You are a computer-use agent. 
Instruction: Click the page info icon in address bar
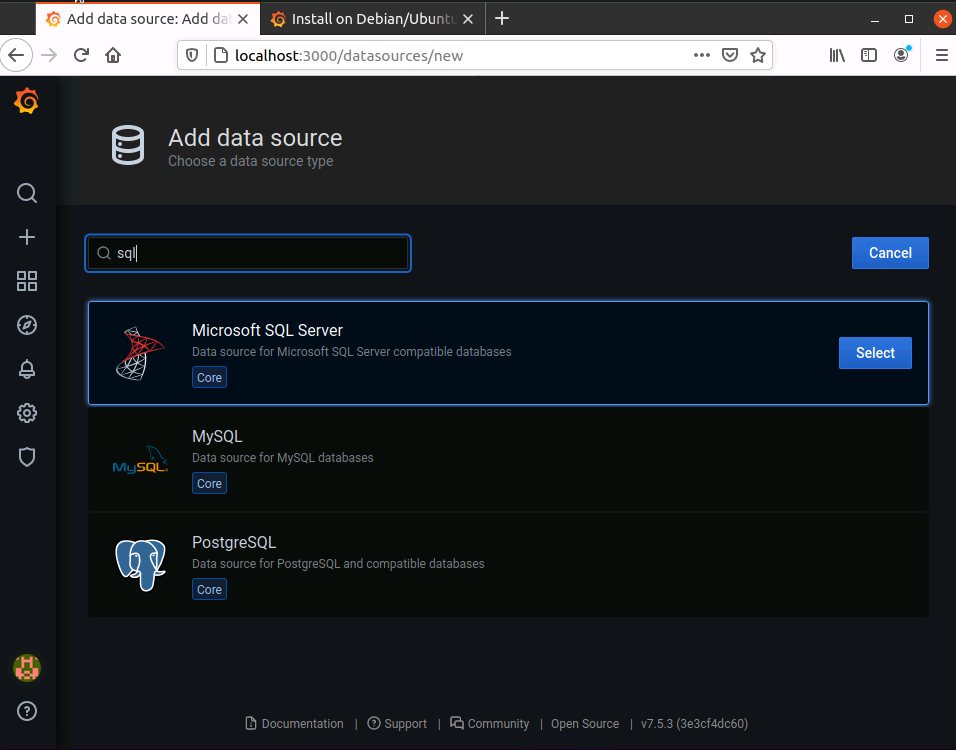tap(221, 55)
